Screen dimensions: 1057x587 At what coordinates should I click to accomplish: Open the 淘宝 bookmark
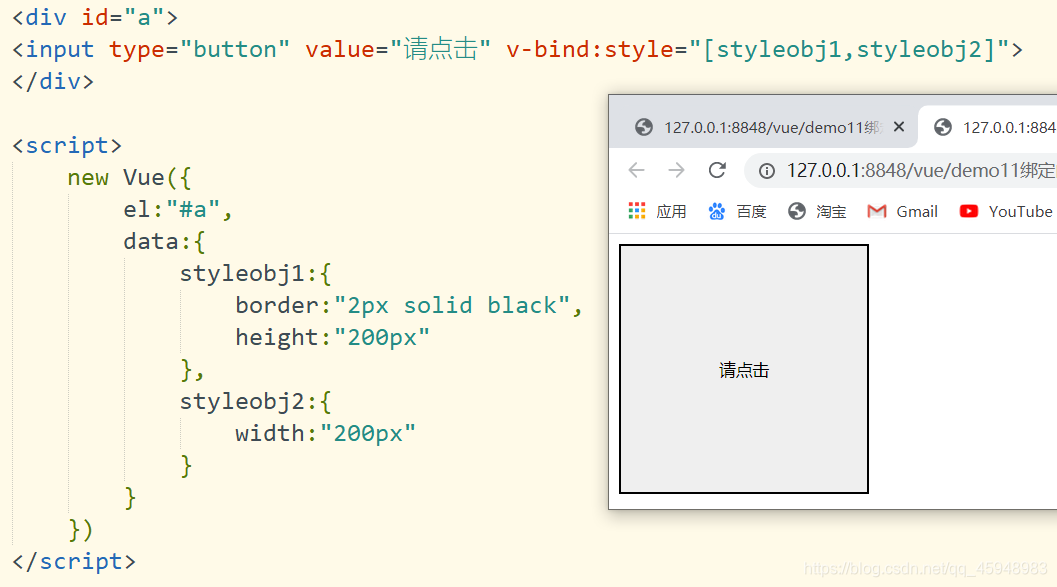point(817,212)
